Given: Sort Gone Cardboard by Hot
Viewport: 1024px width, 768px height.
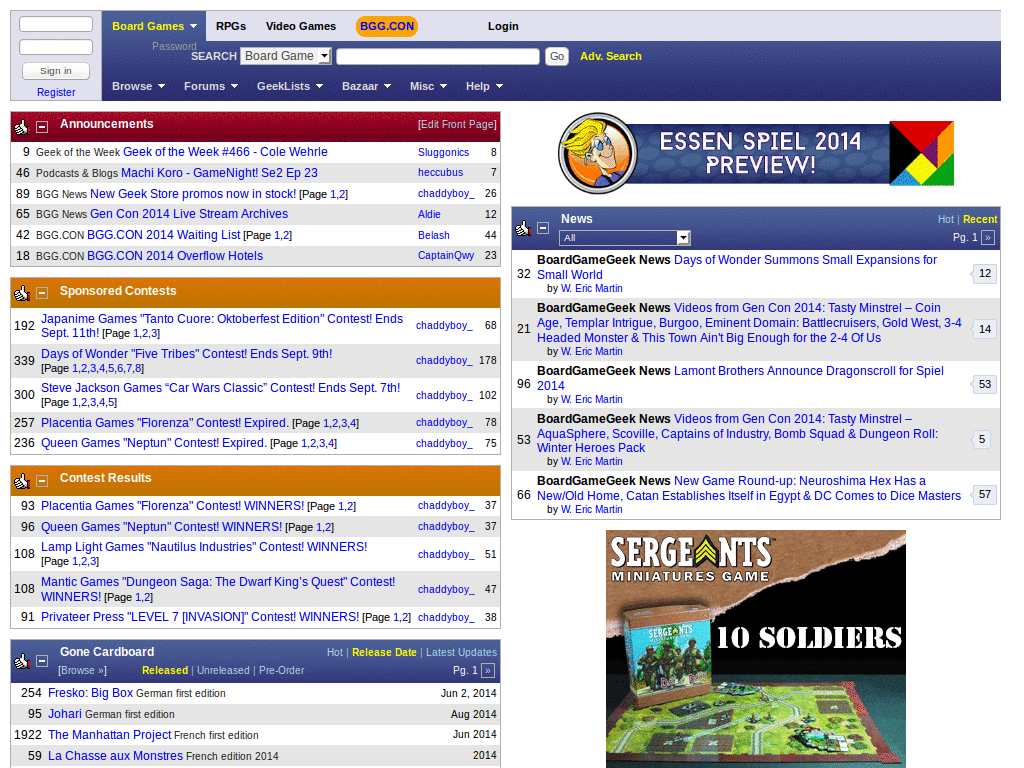Looking at the screenshot, I should [x=334, y=652].
